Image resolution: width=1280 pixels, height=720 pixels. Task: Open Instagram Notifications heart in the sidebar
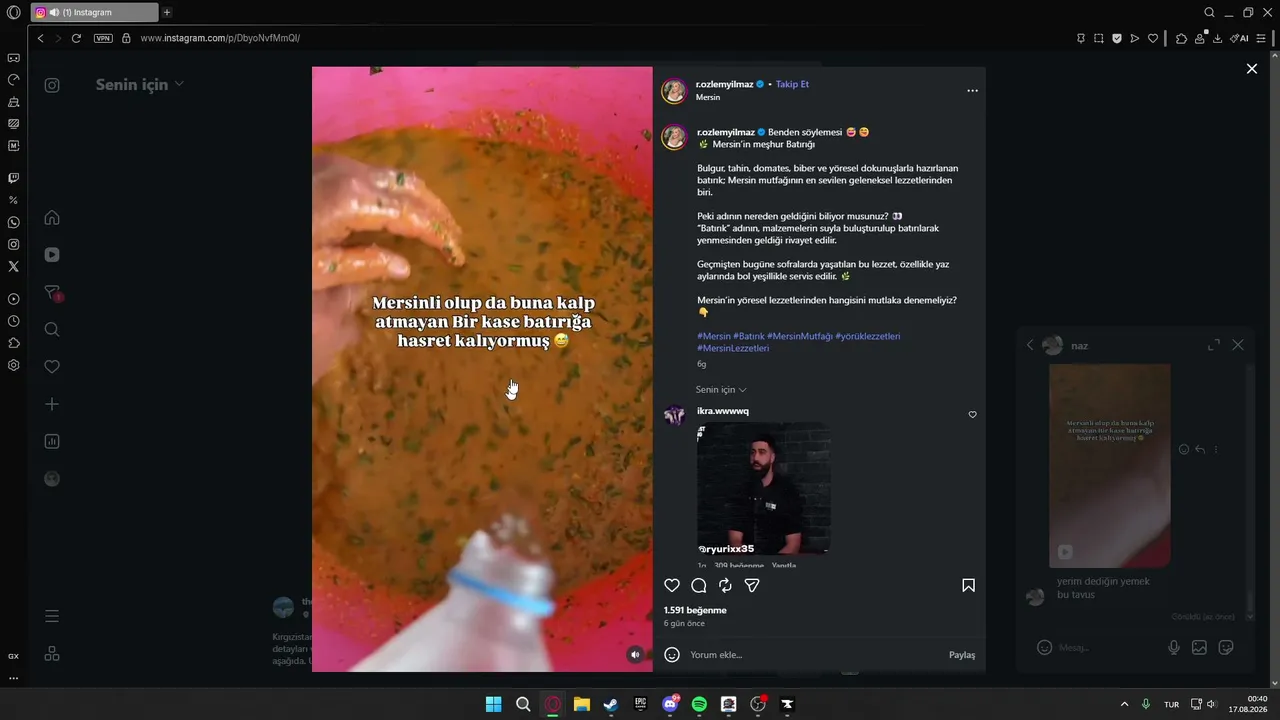pos(52,367)
